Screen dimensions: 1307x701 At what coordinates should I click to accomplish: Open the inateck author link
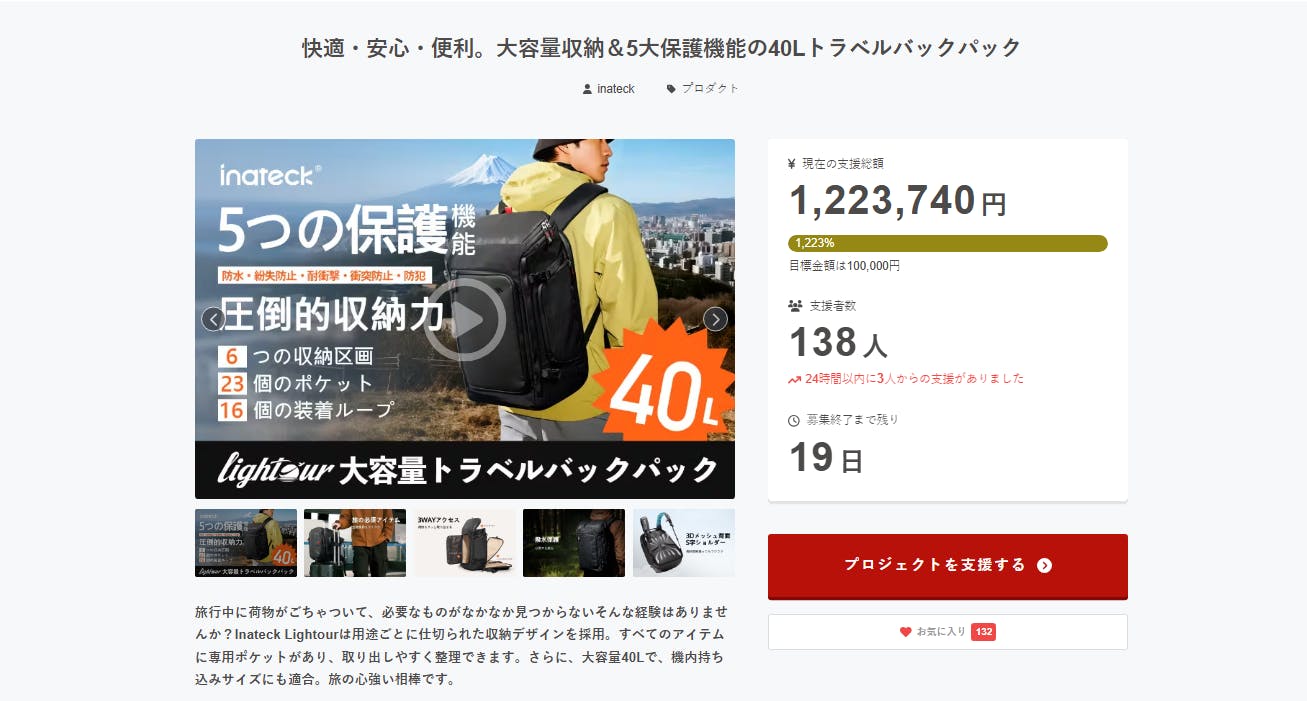point(616,89)
